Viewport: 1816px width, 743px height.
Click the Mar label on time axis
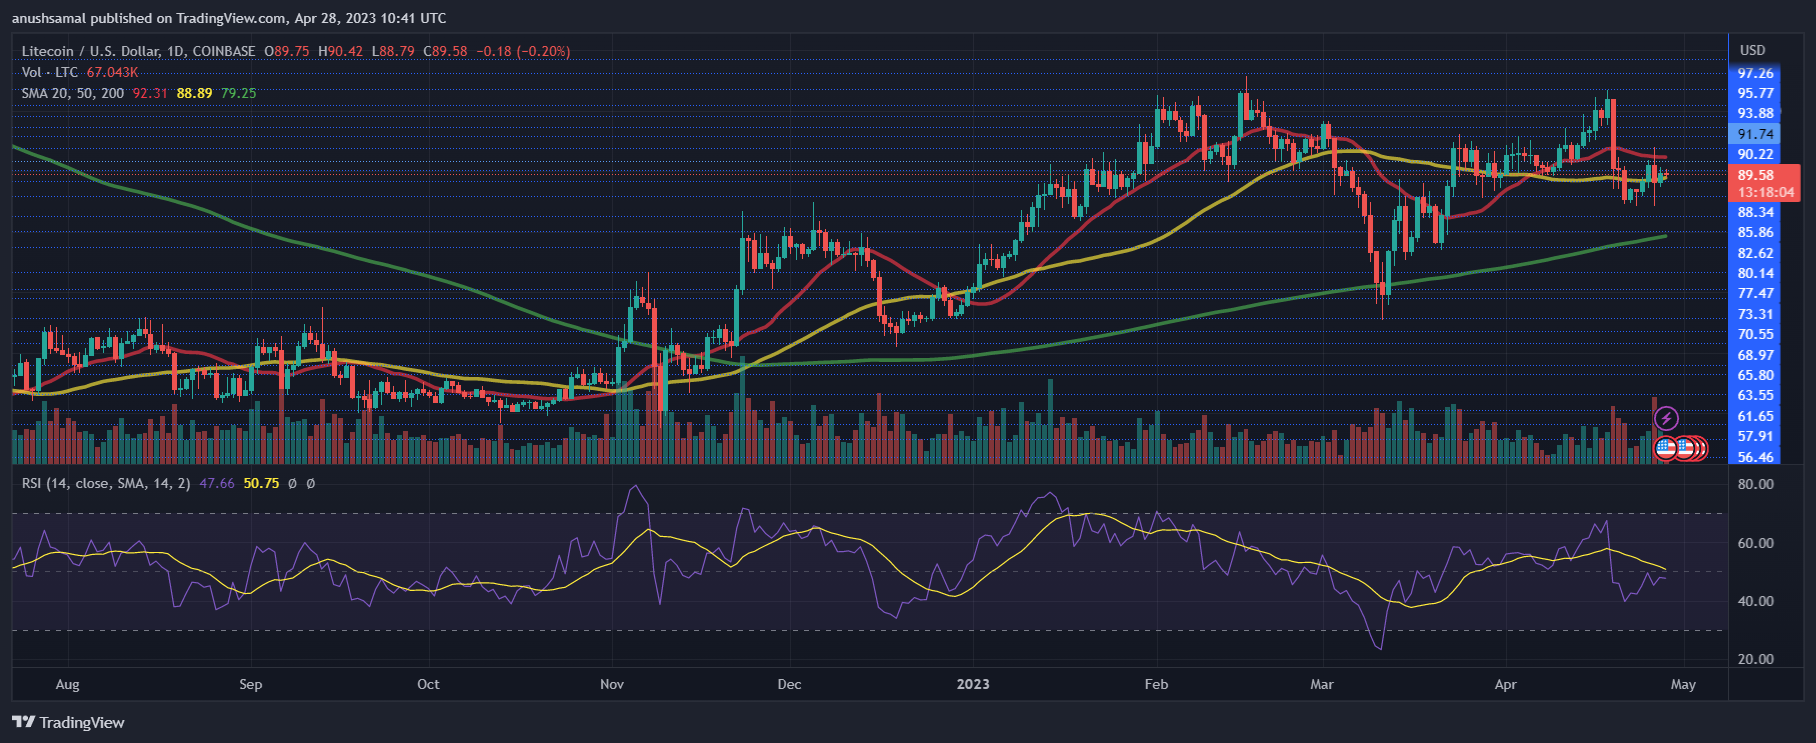1322,684
